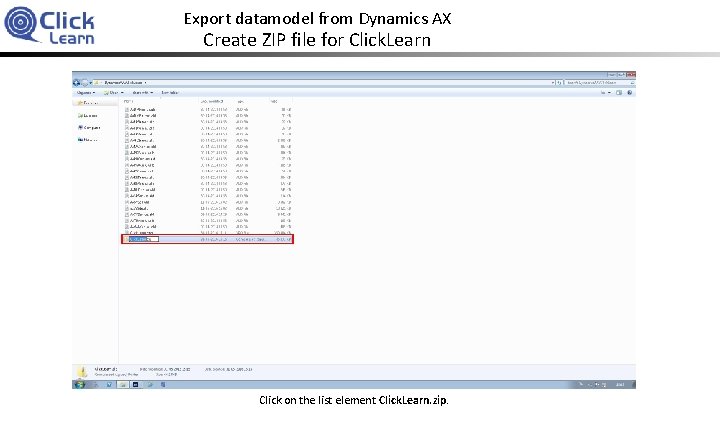
Task: Select Libraries in the navigation pane
Action: (x=88, y=116)
